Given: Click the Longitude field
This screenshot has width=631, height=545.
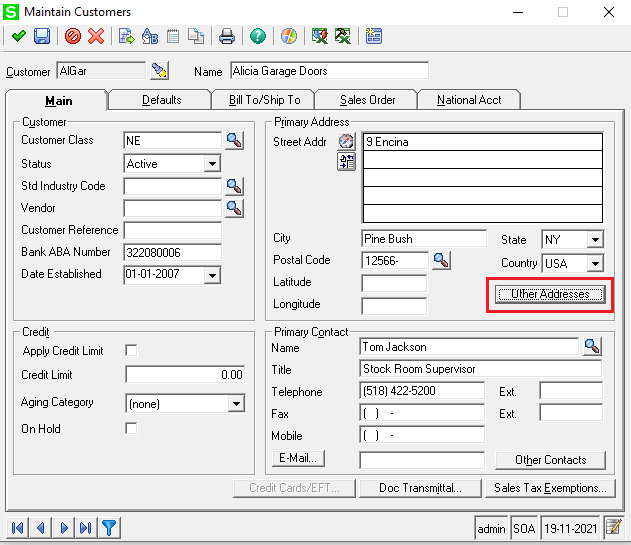Looking at the screenshot, I should coord(394,306).
